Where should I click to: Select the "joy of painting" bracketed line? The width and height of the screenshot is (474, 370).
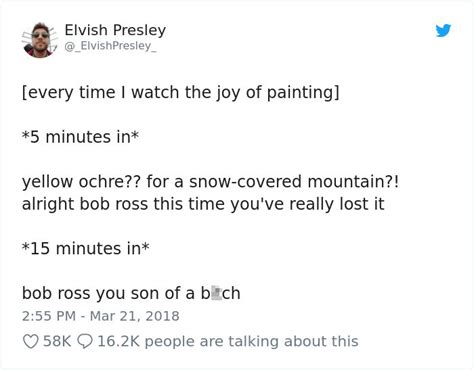point(181,92)
